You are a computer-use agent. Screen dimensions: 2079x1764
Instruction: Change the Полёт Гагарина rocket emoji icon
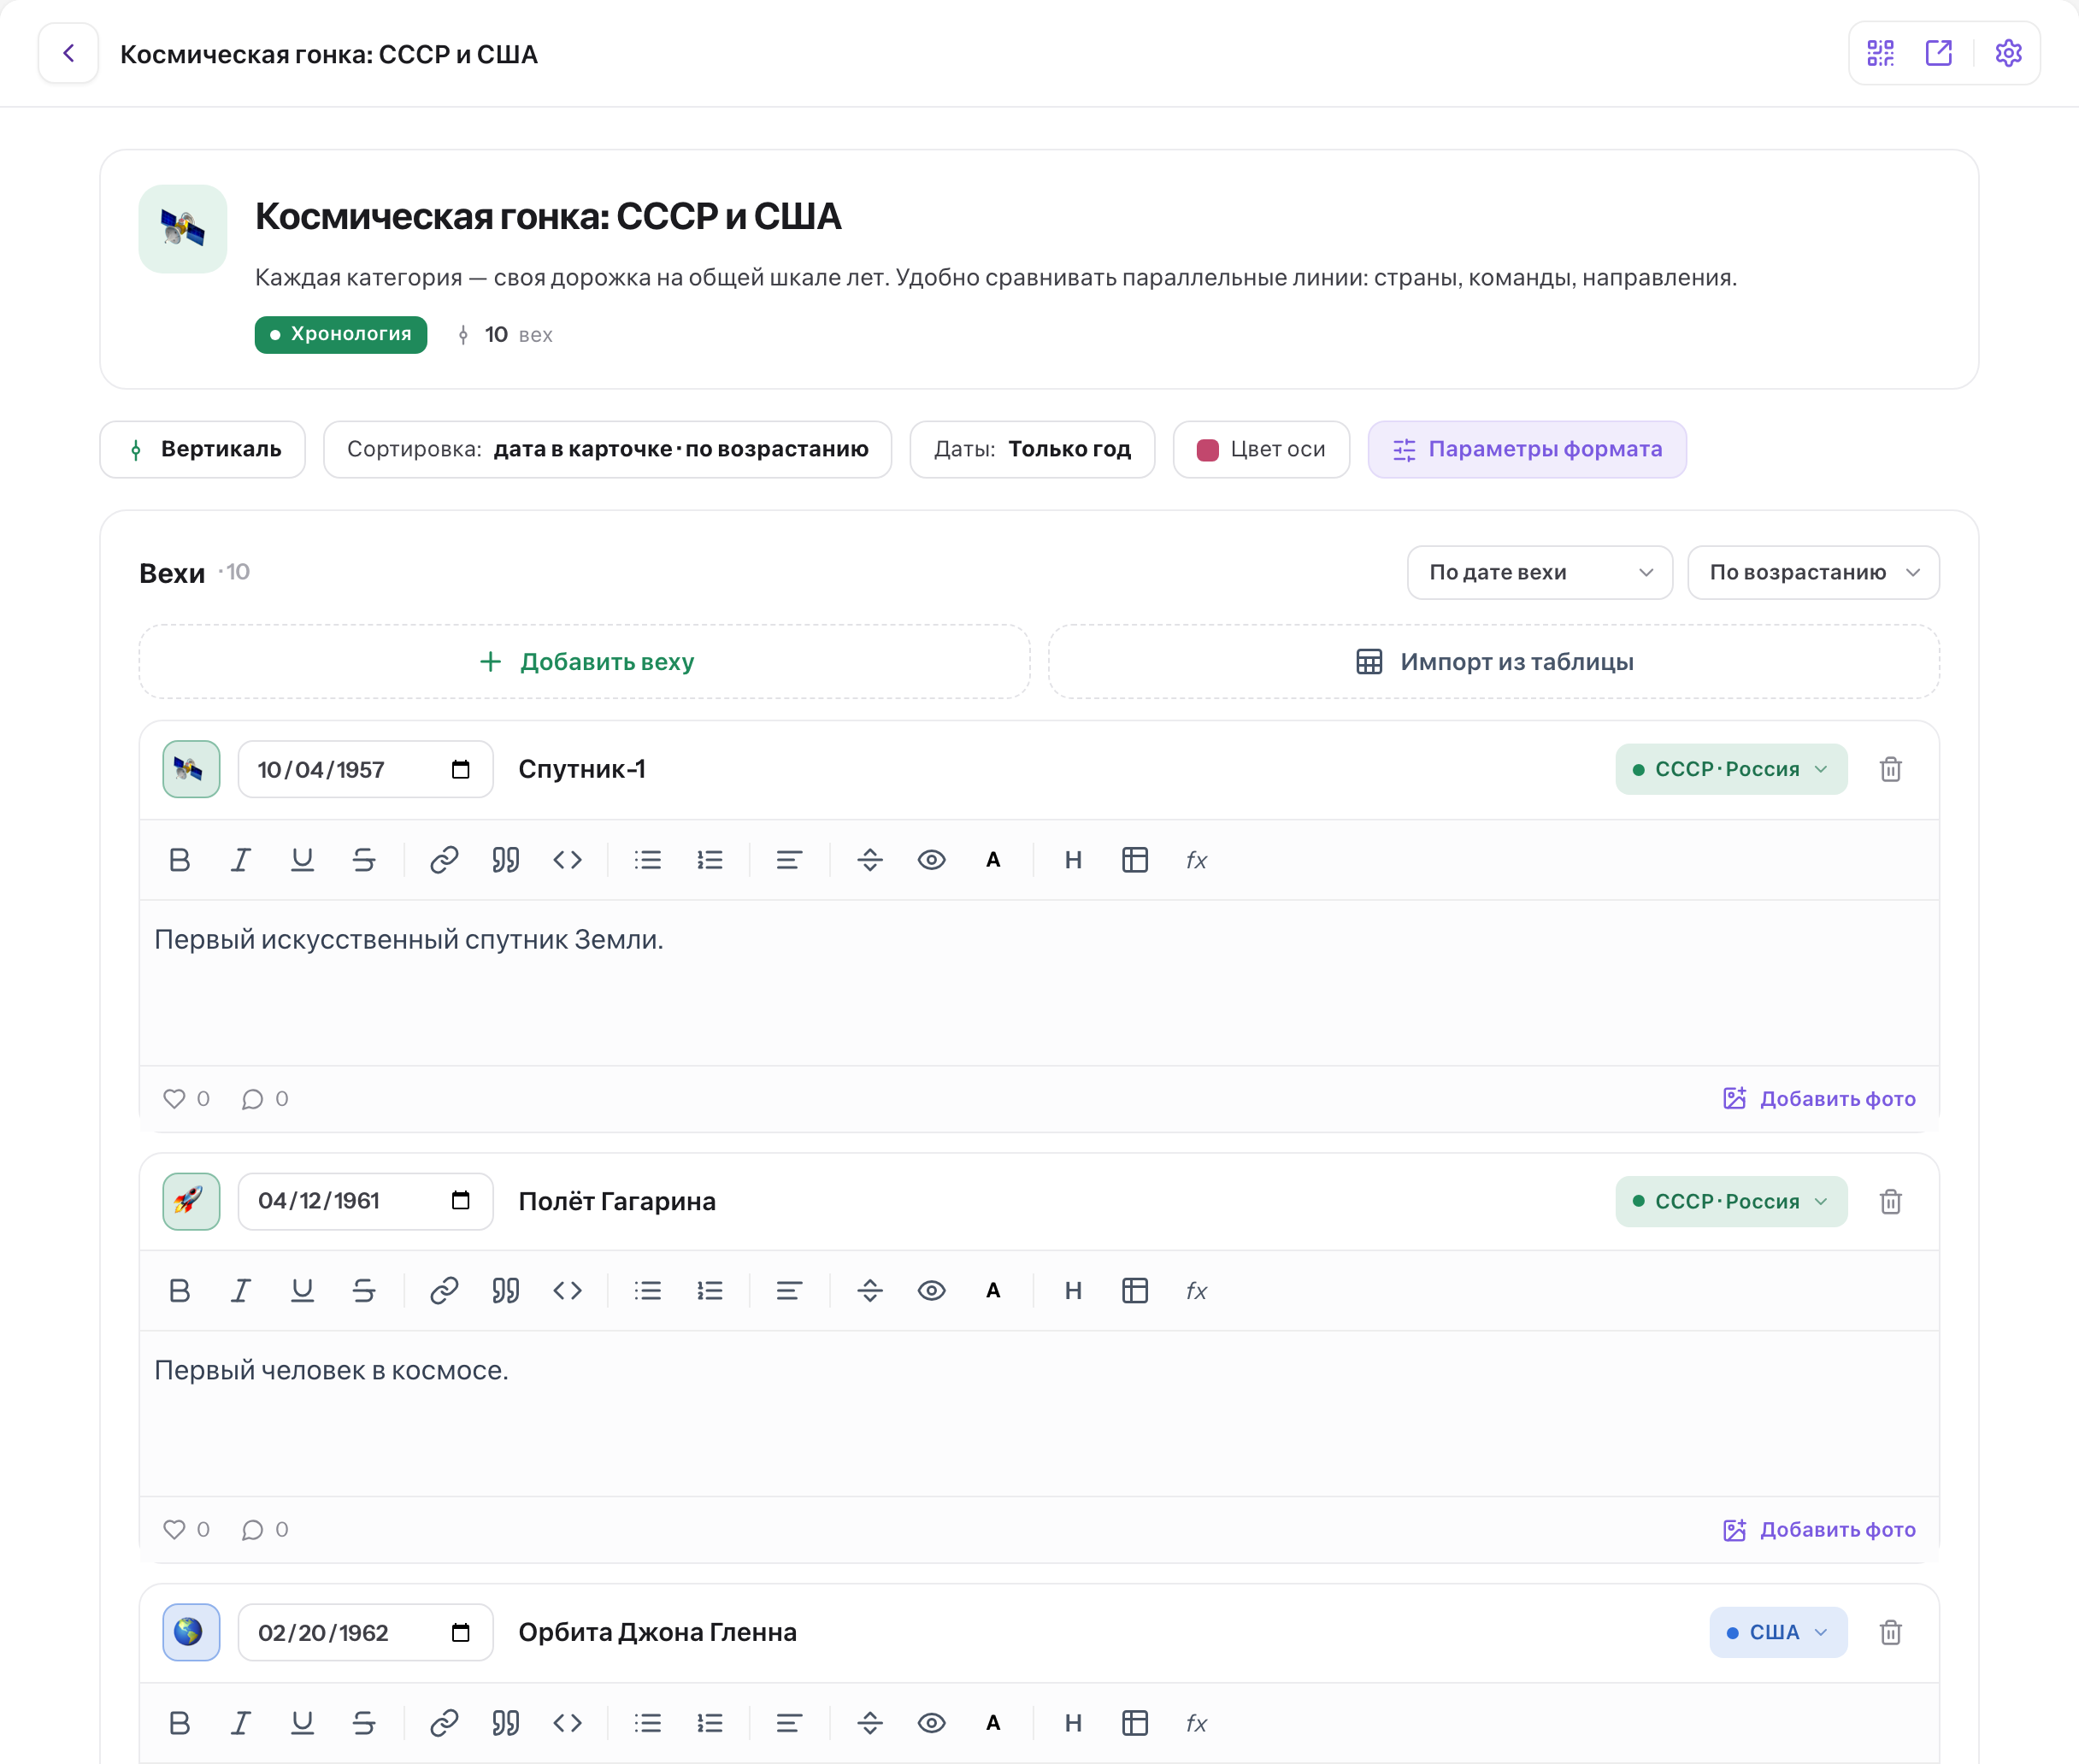191,1201
